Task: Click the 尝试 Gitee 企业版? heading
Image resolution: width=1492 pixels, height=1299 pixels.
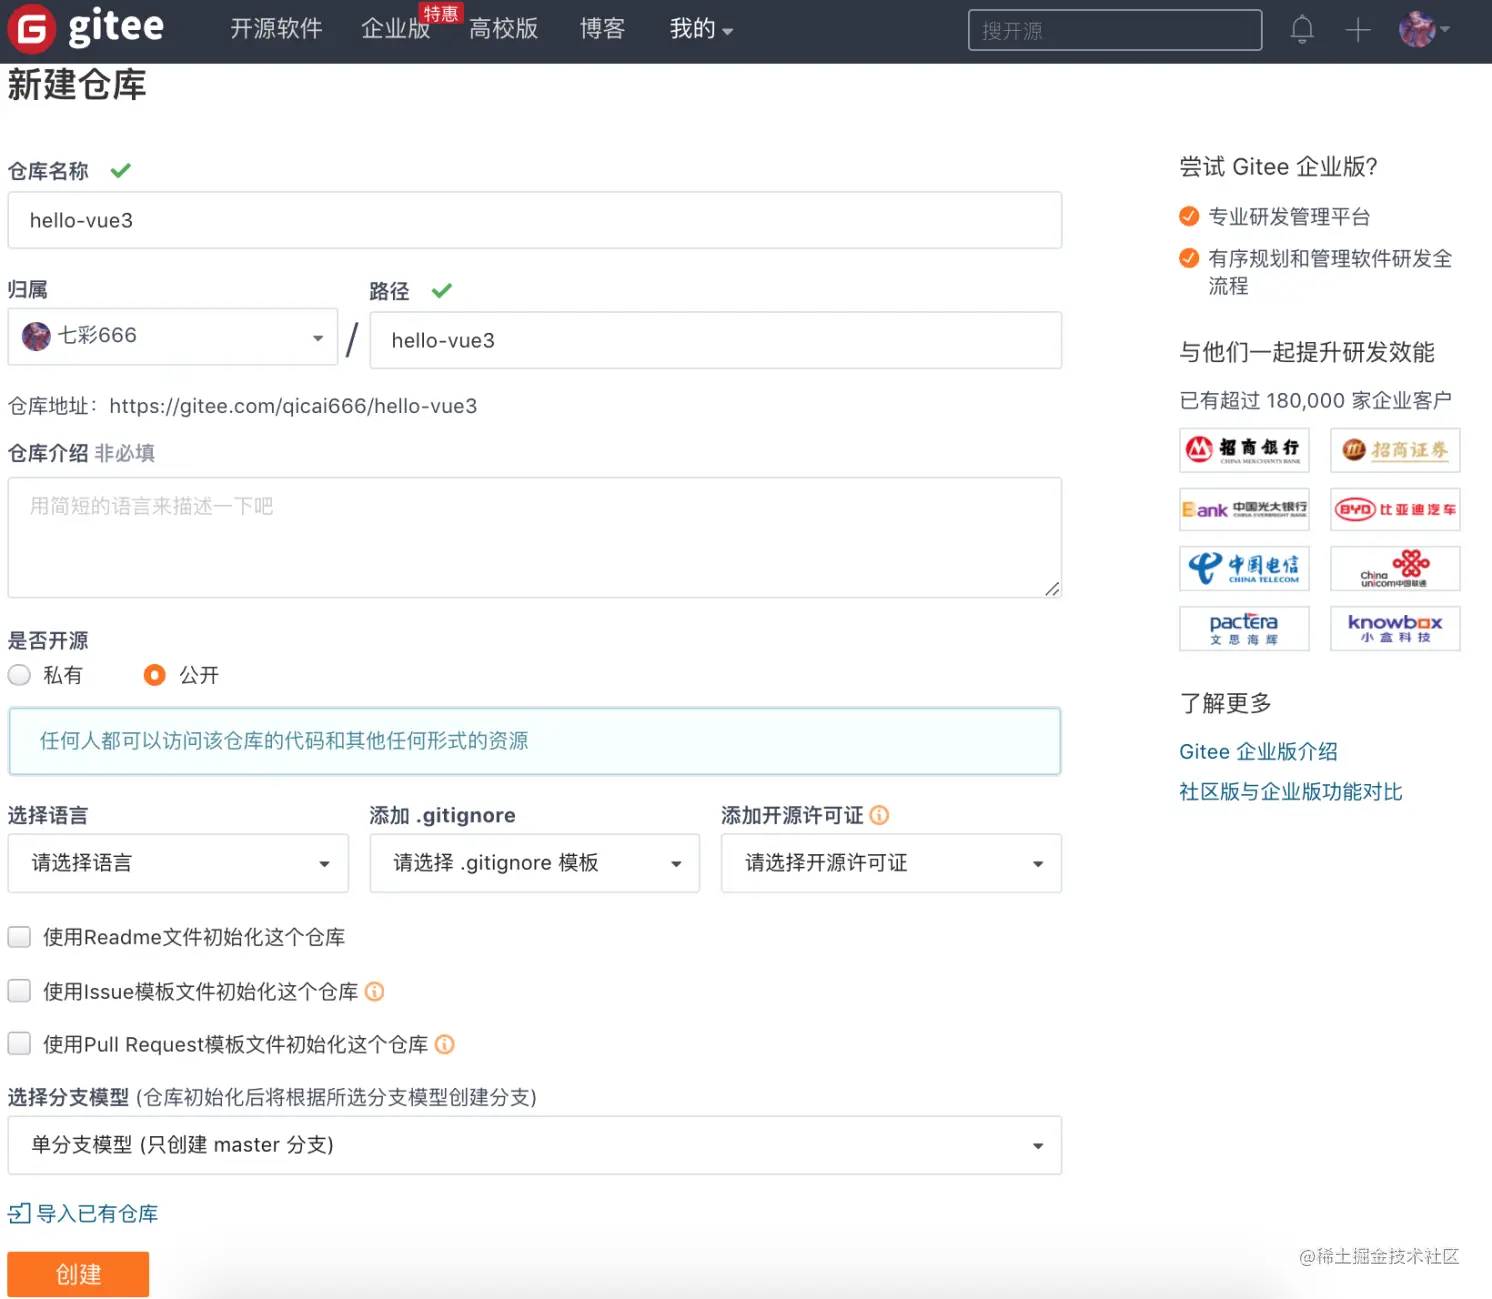Action: click(1278, 167)
